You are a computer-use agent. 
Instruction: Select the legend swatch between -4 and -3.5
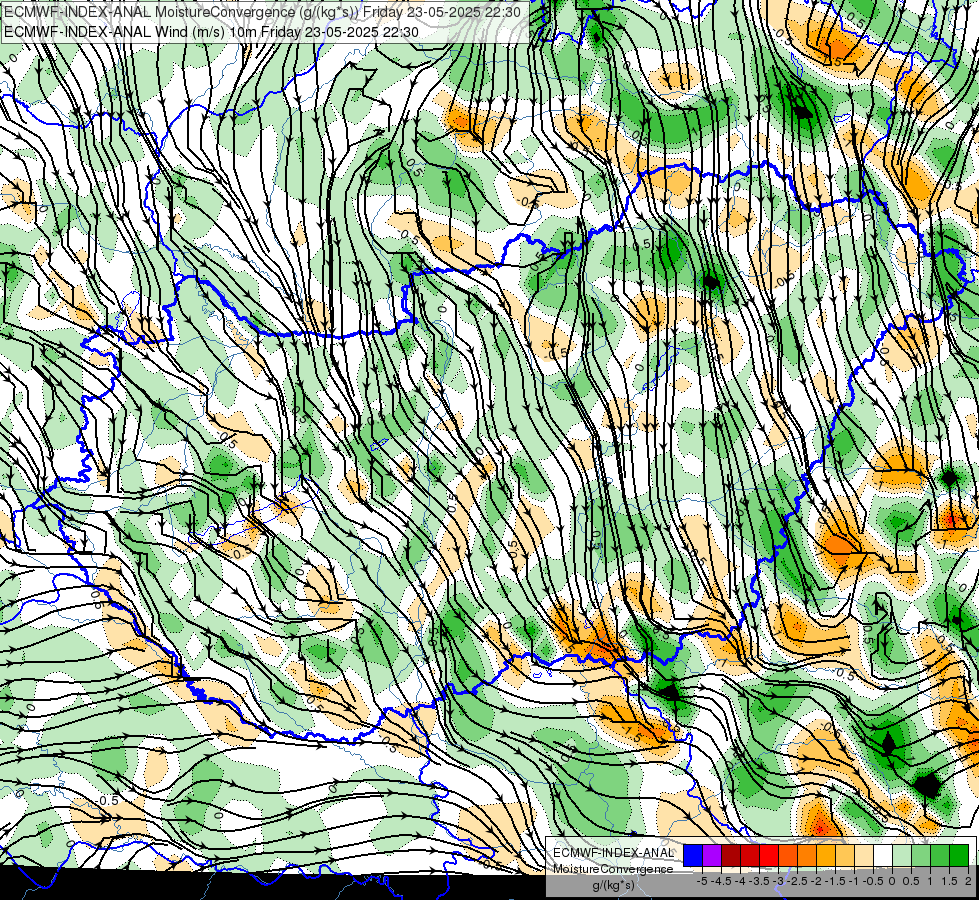(750, 855)
